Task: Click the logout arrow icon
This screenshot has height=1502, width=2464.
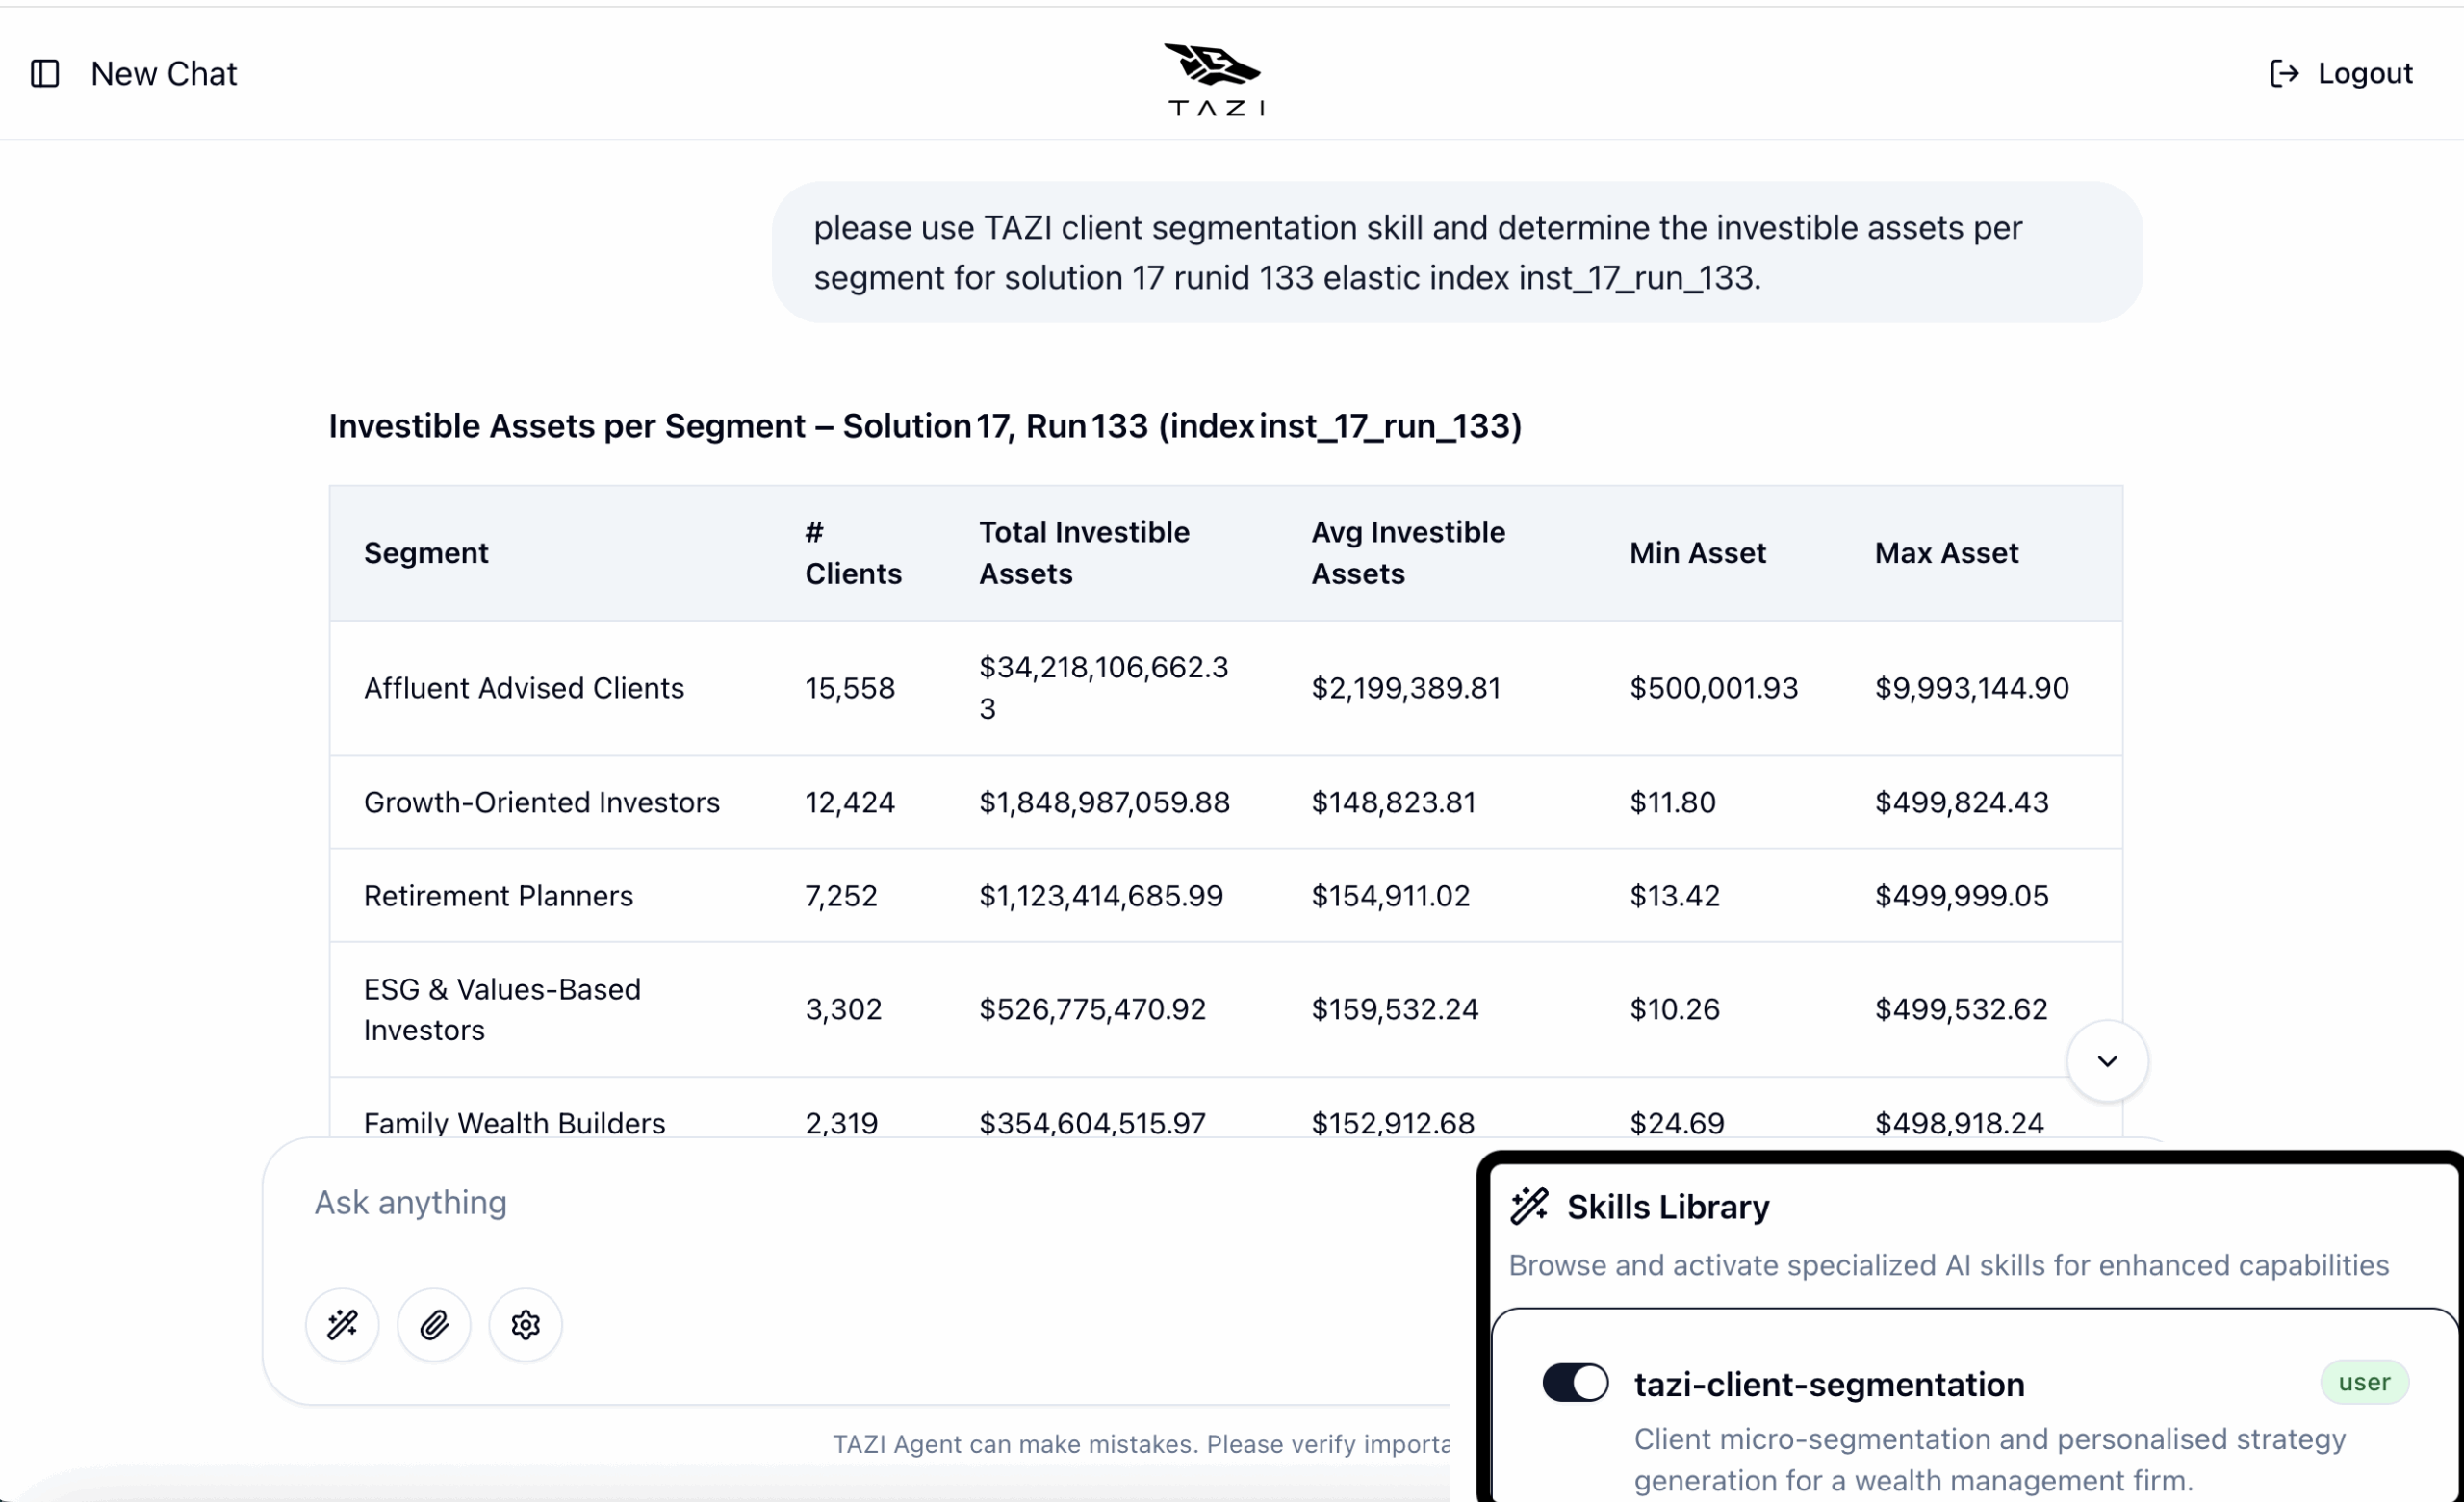Action: 2283,74
